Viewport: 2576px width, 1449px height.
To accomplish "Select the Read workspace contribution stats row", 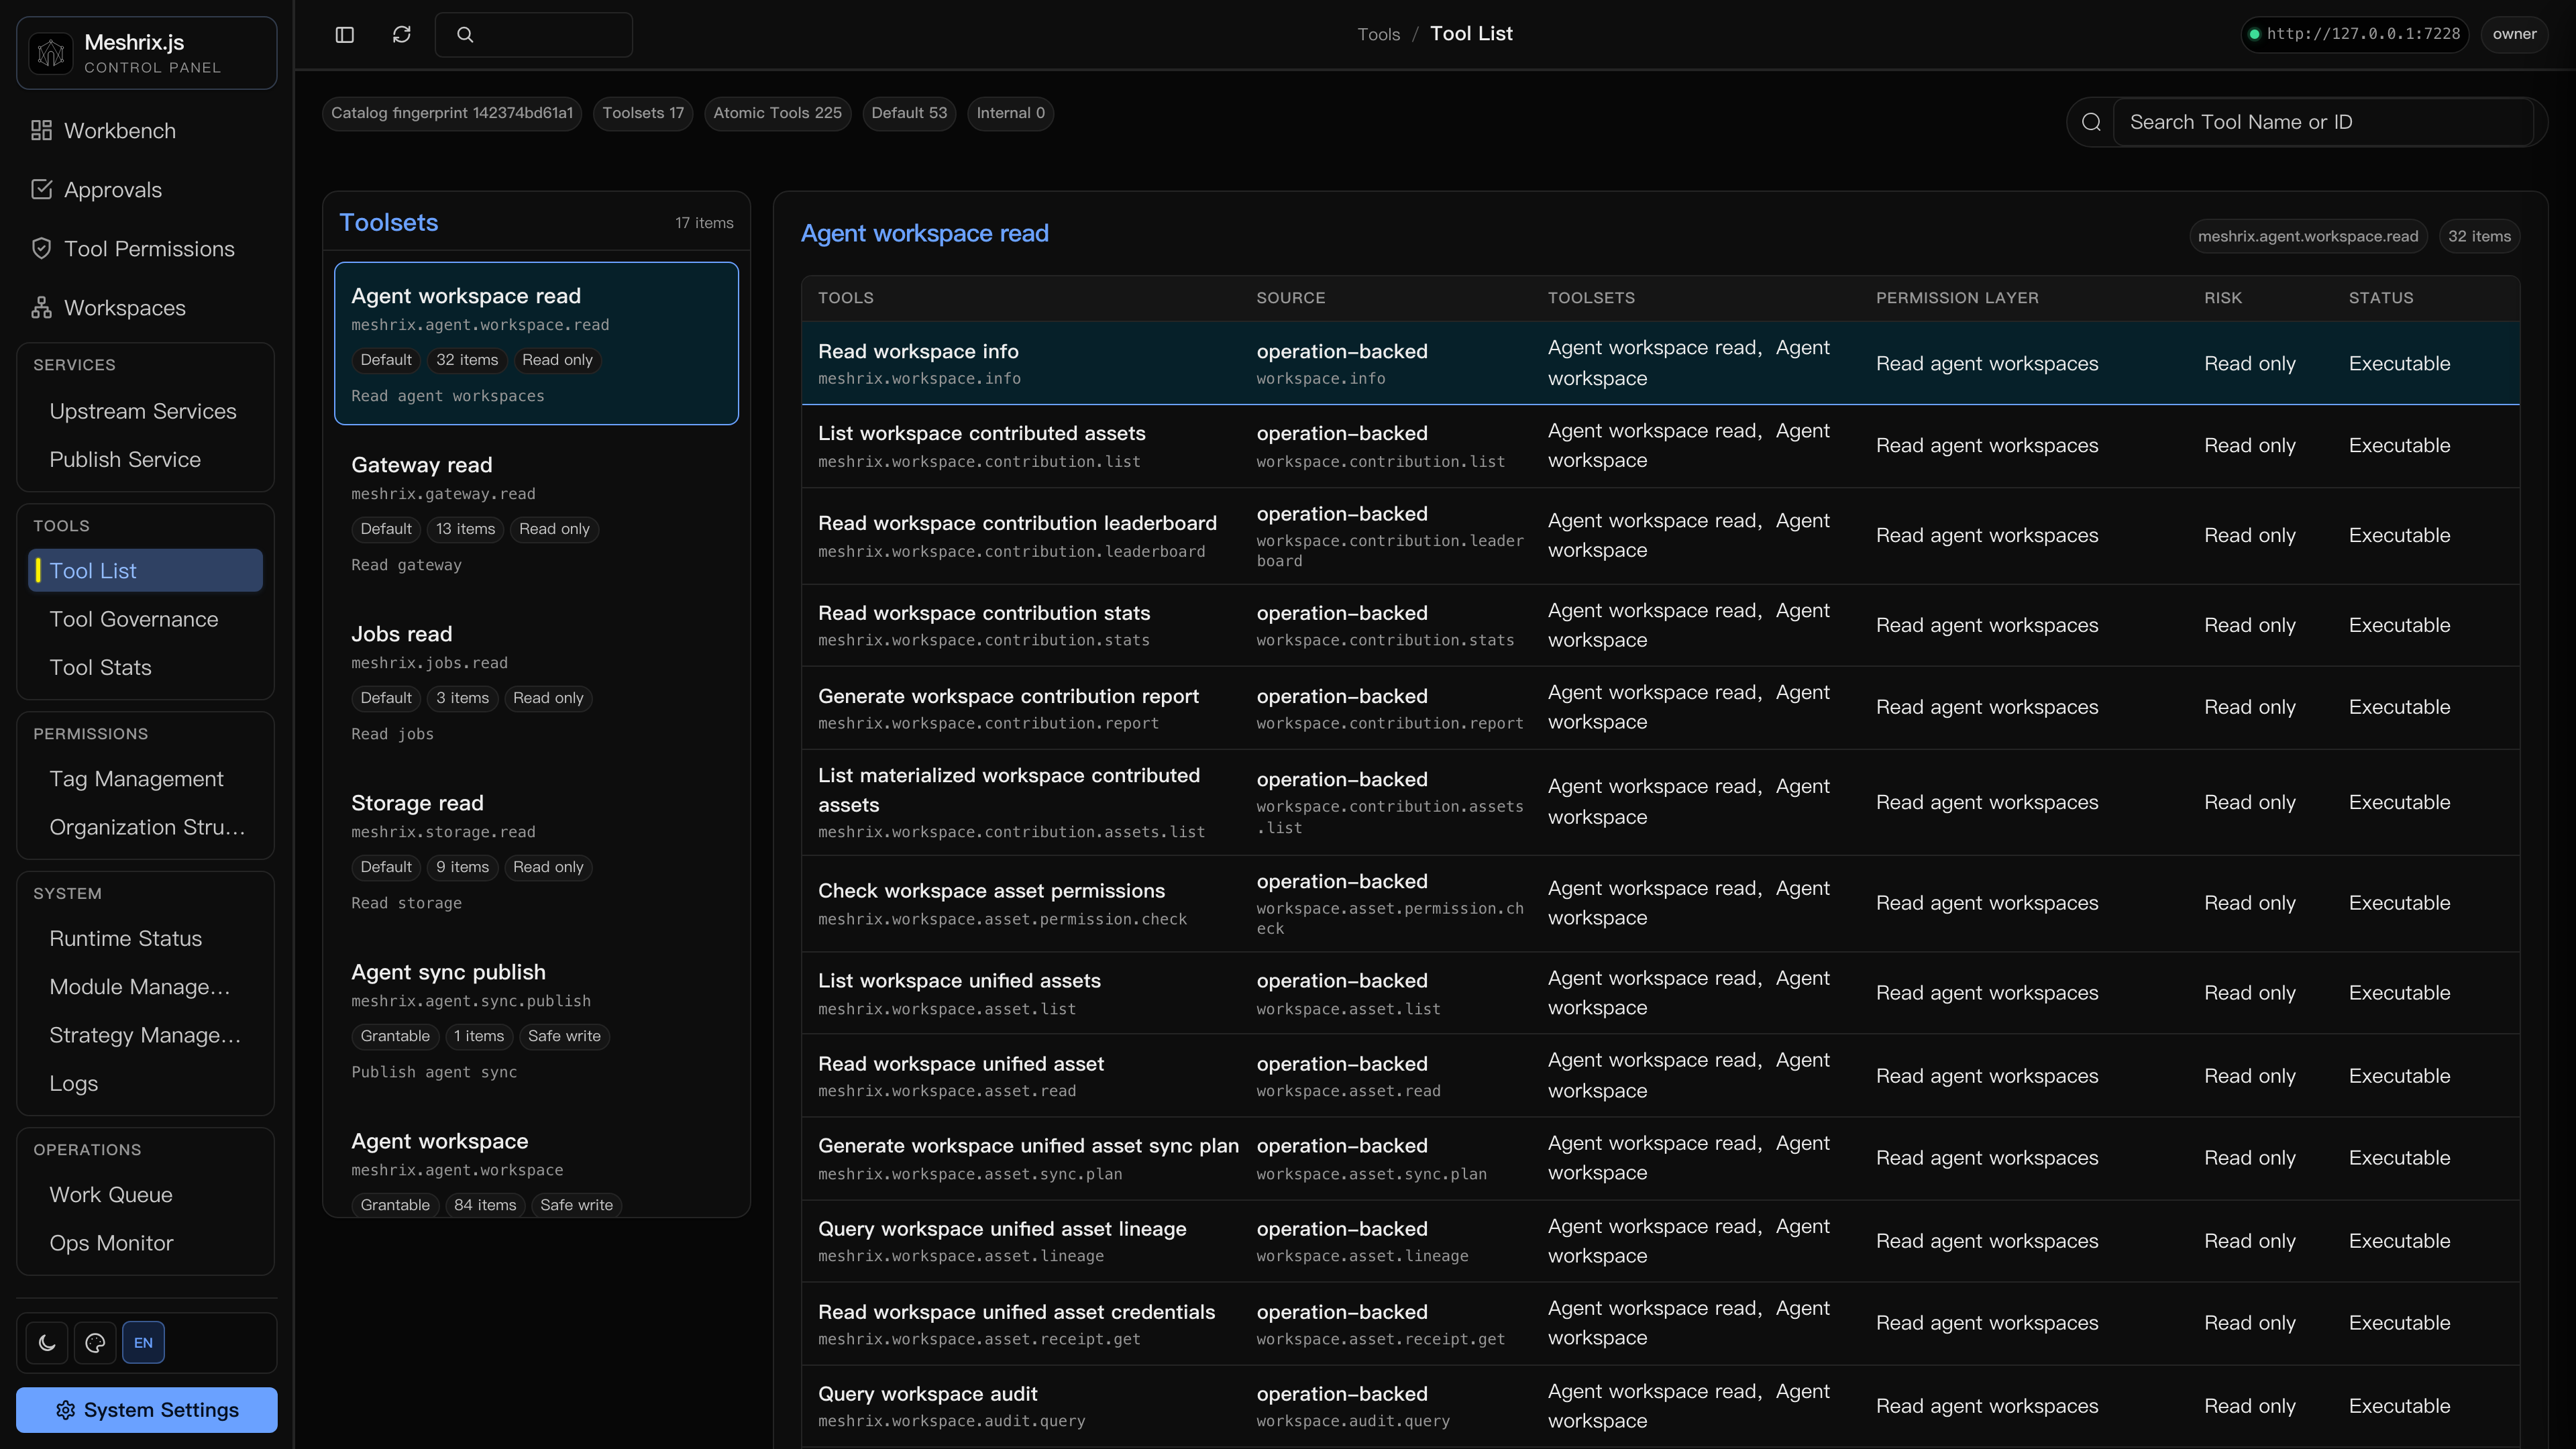I will [1660, 626].
